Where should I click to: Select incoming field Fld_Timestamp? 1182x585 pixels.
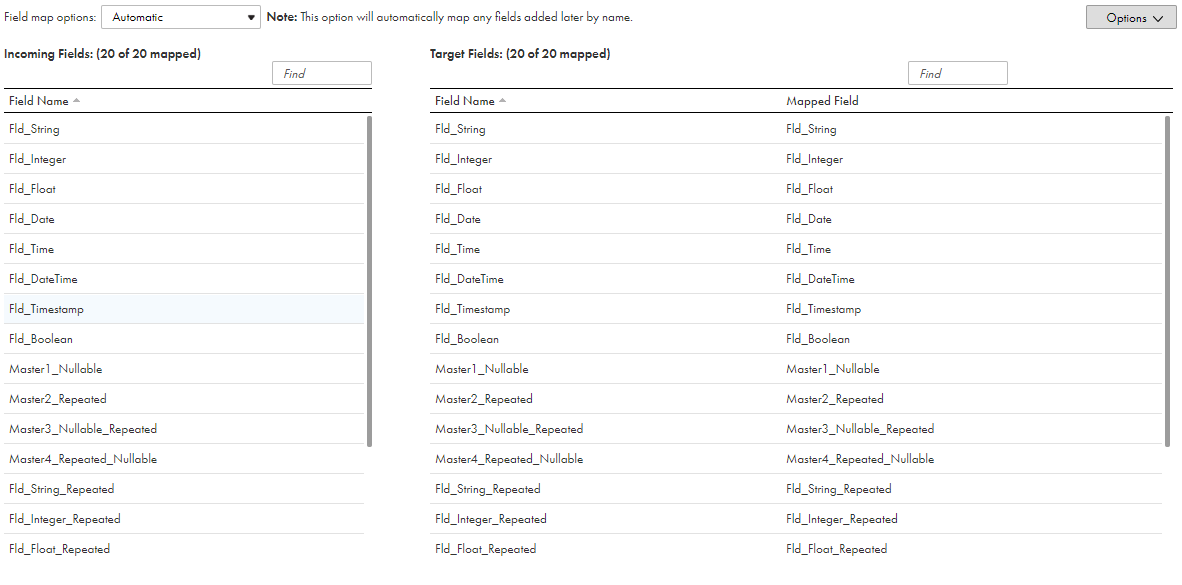(46, 309)
